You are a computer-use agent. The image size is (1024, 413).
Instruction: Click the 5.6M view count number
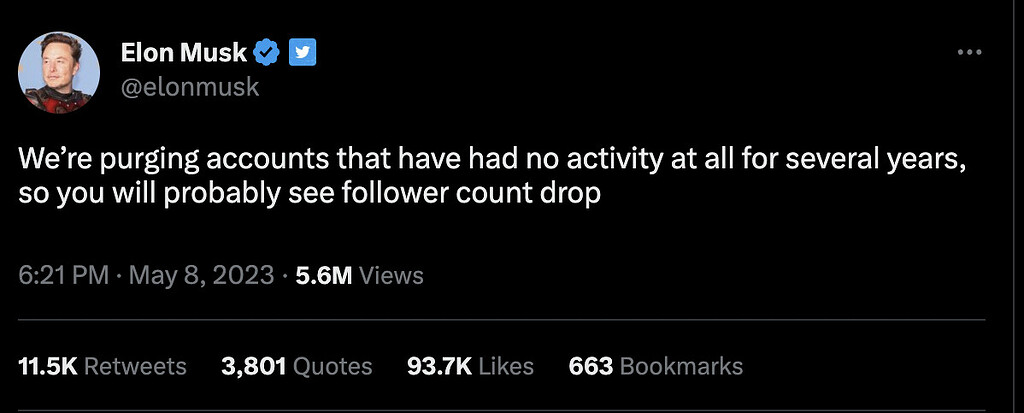[x=324, y=275]
